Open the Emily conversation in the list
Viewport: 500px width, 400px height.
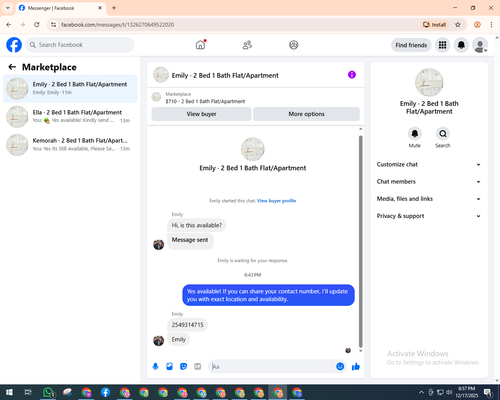click(x=70, y=89)
